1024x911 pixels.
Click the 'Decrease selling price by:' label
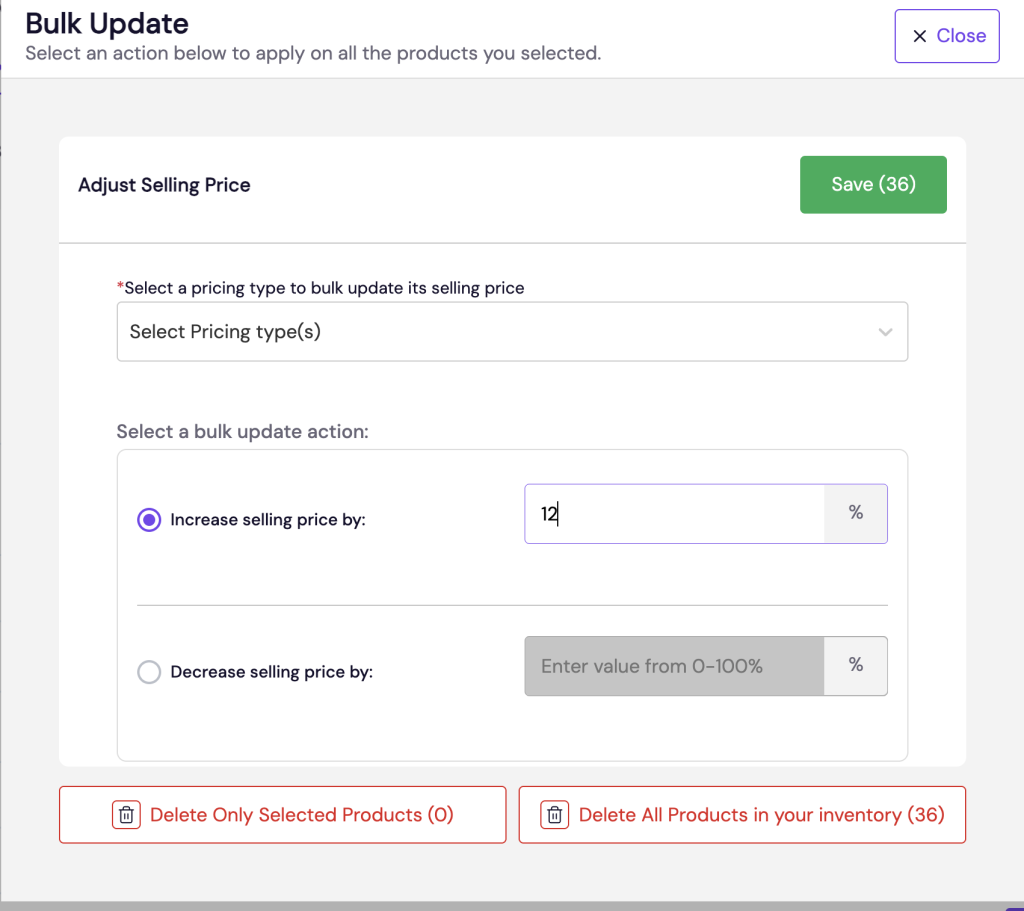[271, 672]
